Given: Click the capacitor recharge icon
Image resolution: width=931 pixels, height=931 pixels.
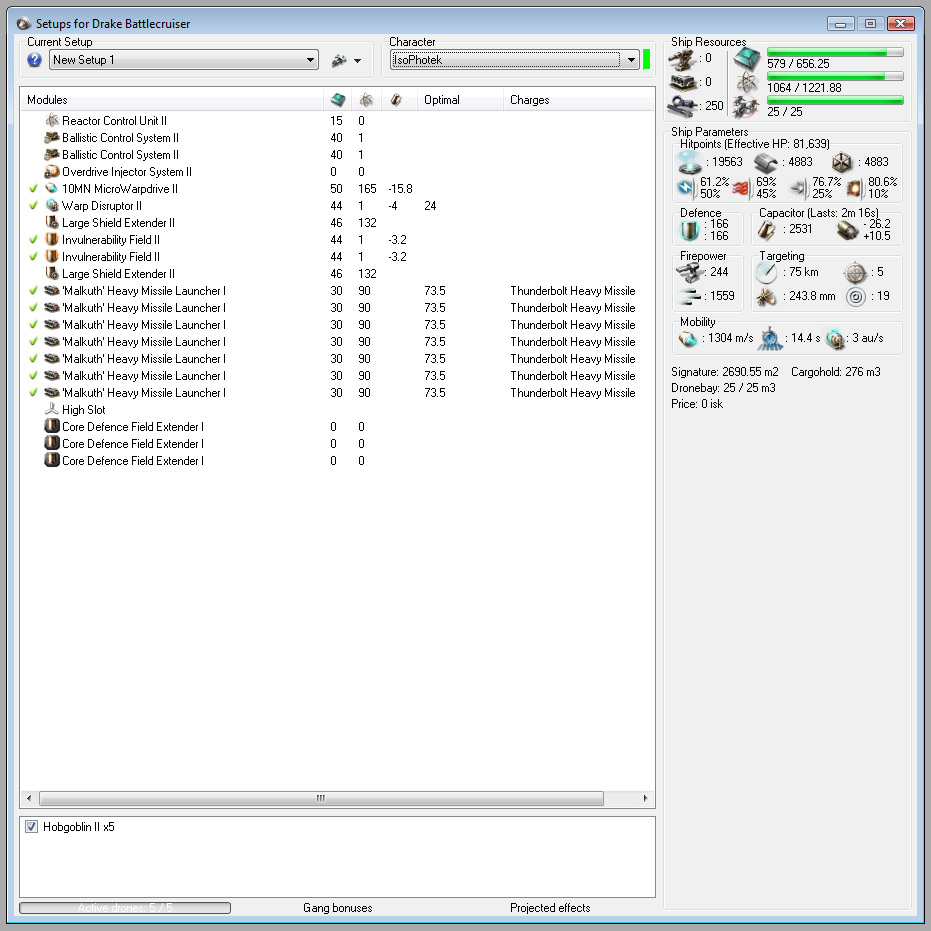Looking at the screenshot, I should coord(848,230).
